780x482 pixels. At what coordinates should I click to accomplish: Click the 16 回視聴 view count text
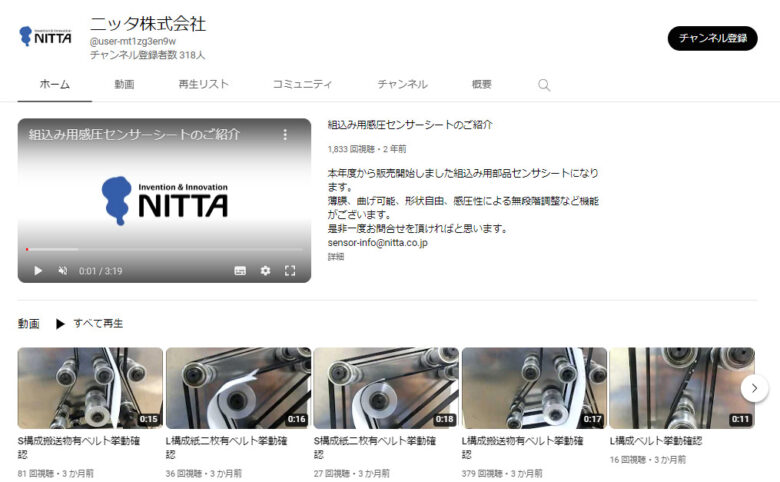click(628, 460)
